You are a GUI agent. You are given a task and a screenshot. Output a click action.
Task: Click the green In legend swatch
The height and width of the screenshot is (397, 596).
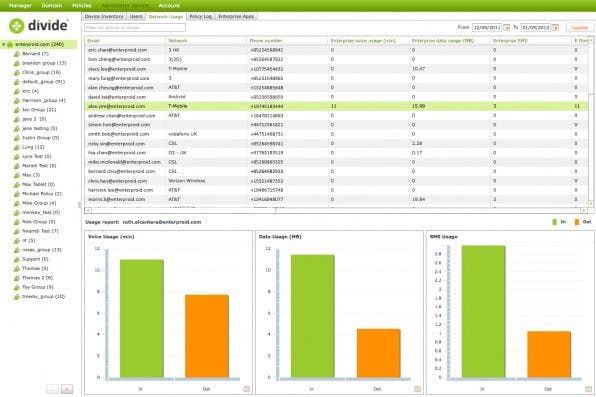(554, 222)
